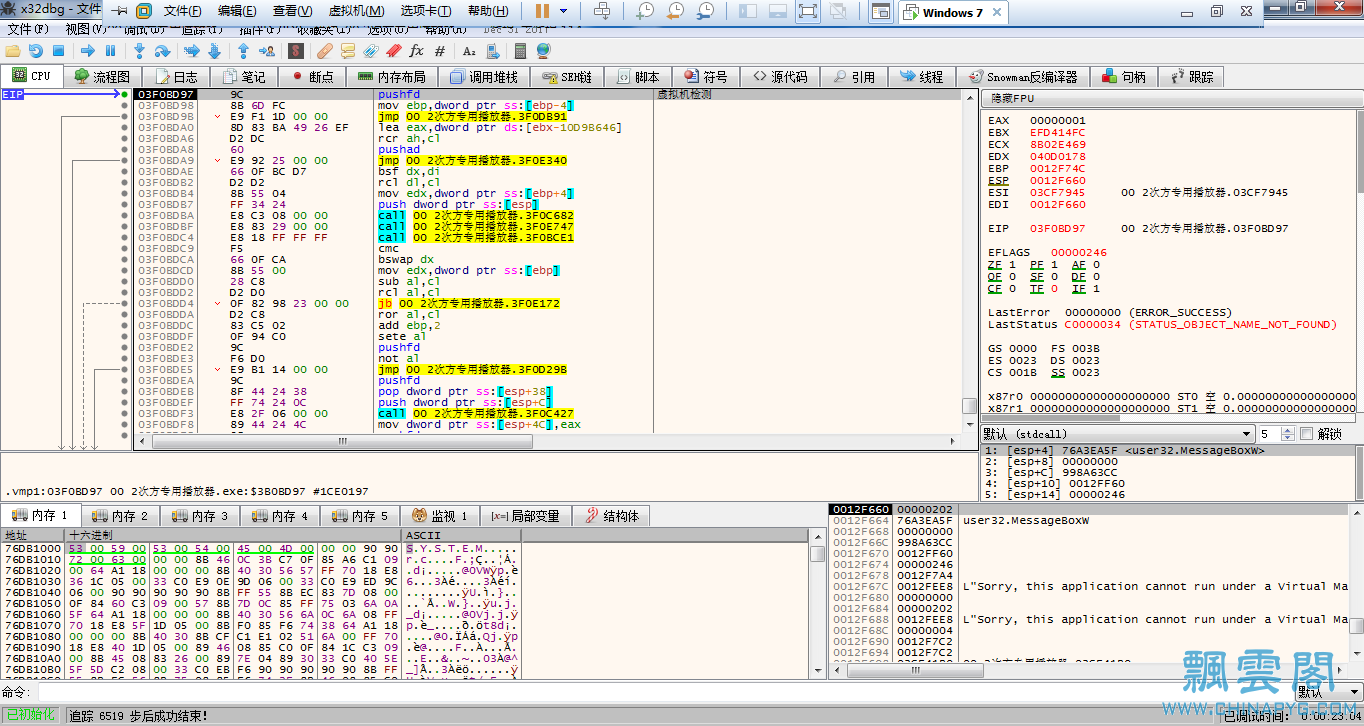Open the VMware 查看(V) menu
The image size is (1364, 726).
291,12
